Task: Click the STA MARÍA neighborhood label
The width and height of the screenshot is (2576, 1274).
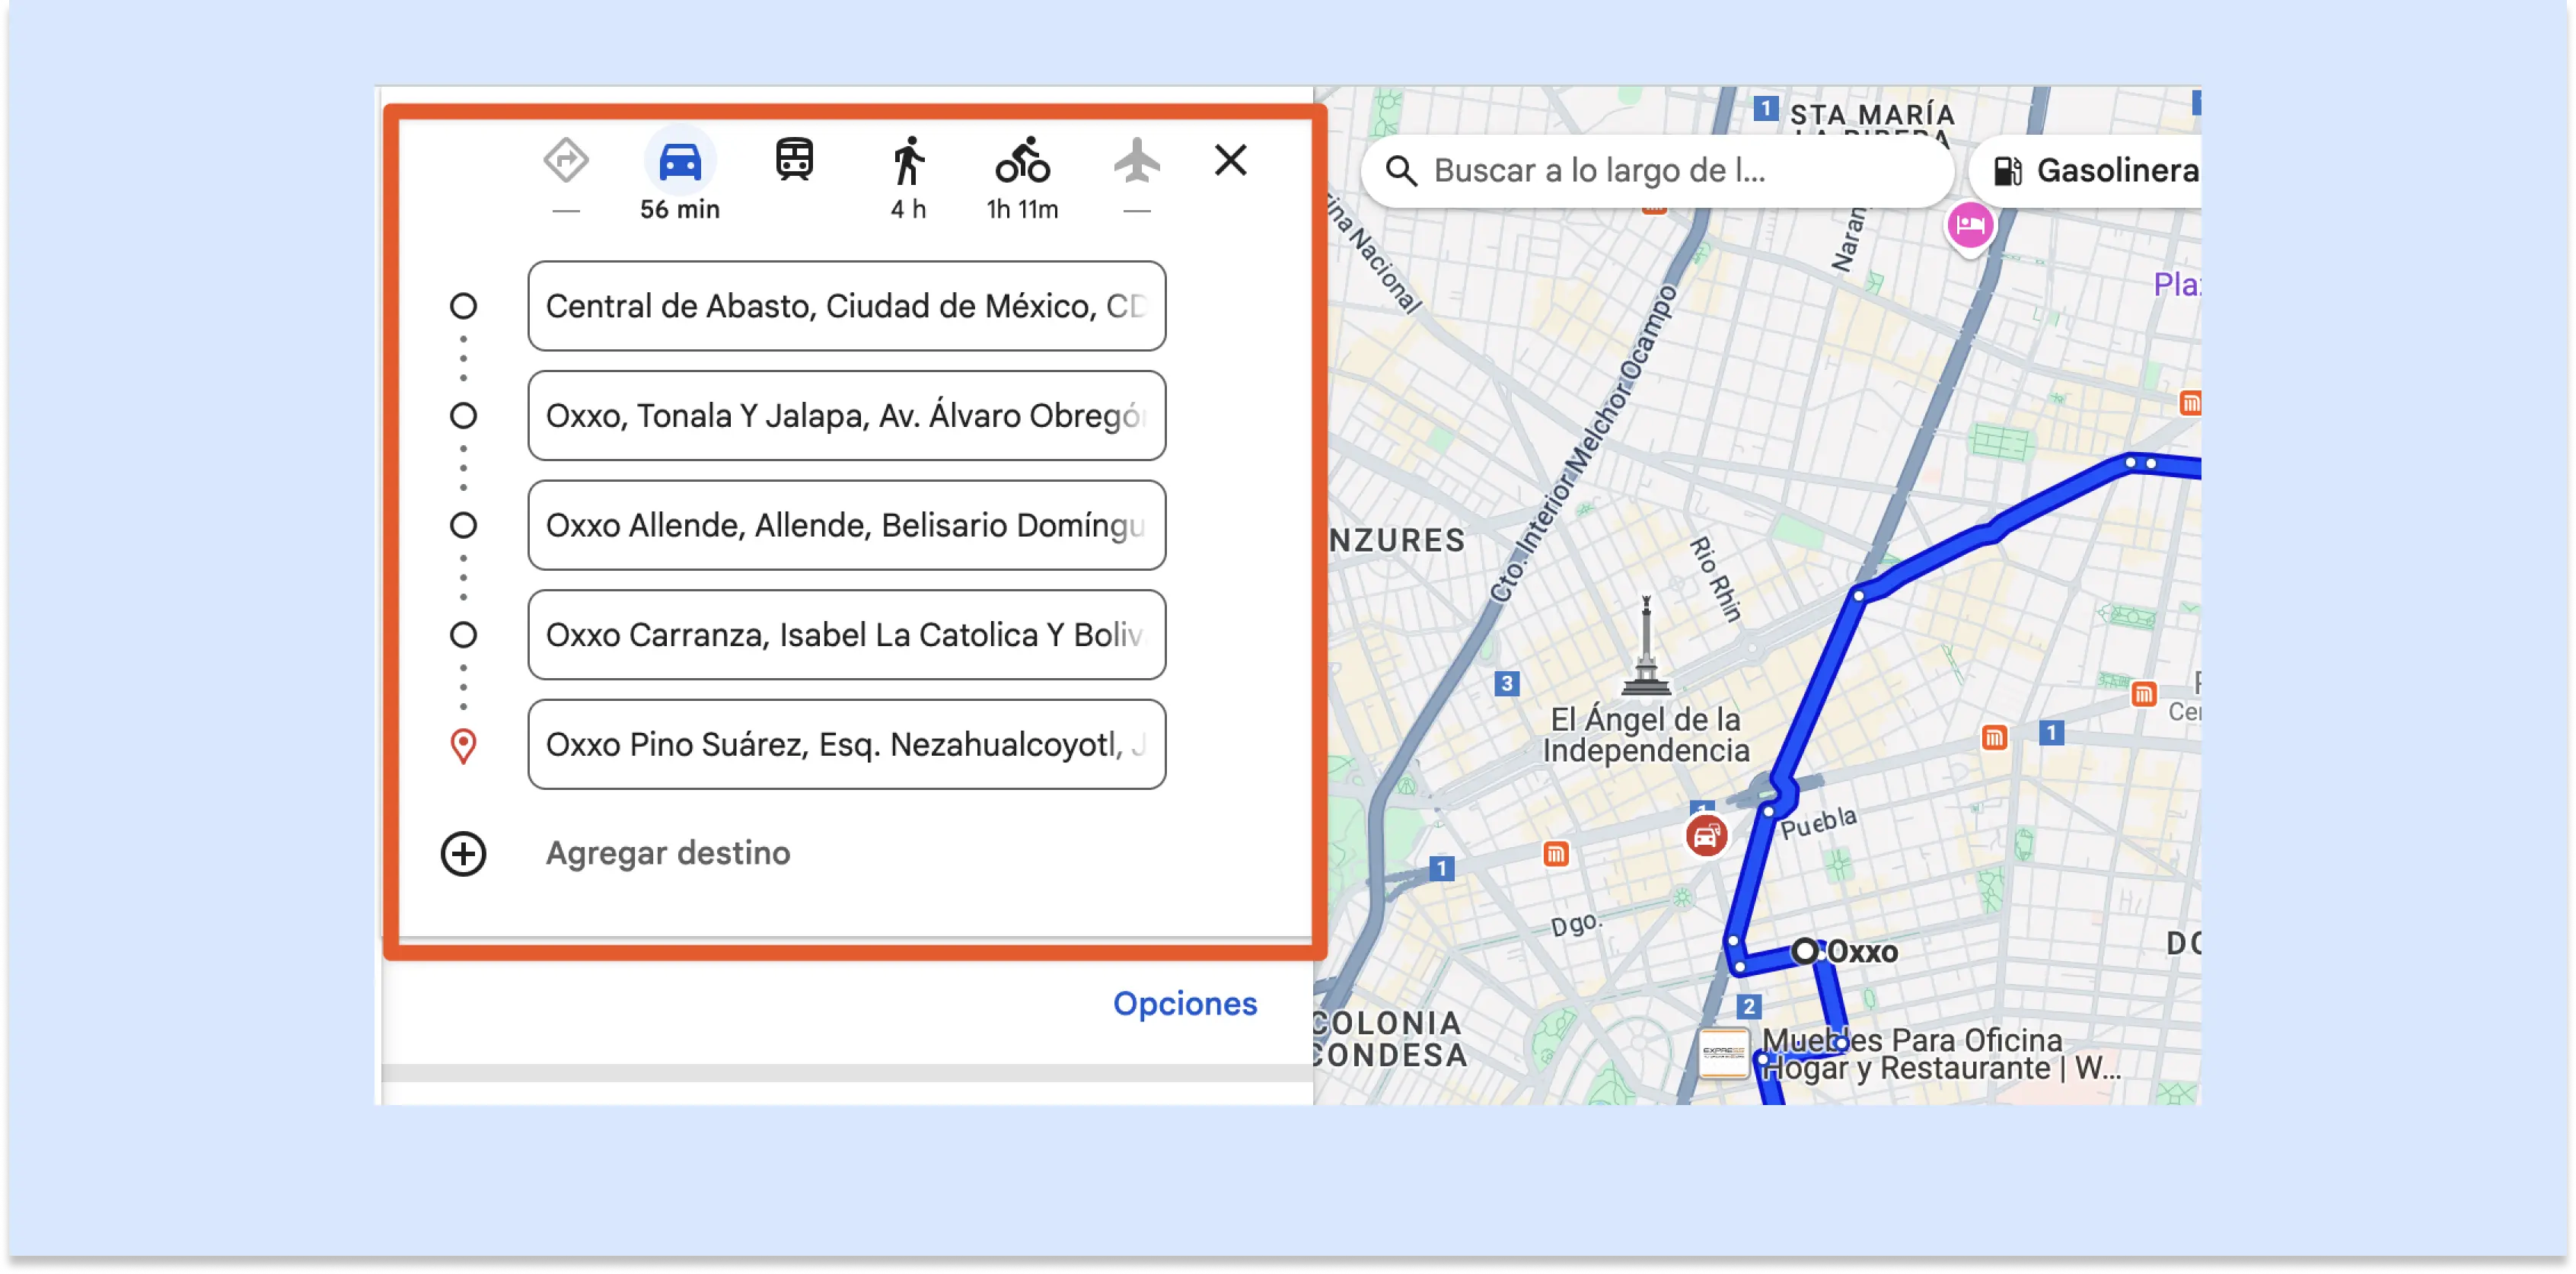Action: tap(1871, 116)
